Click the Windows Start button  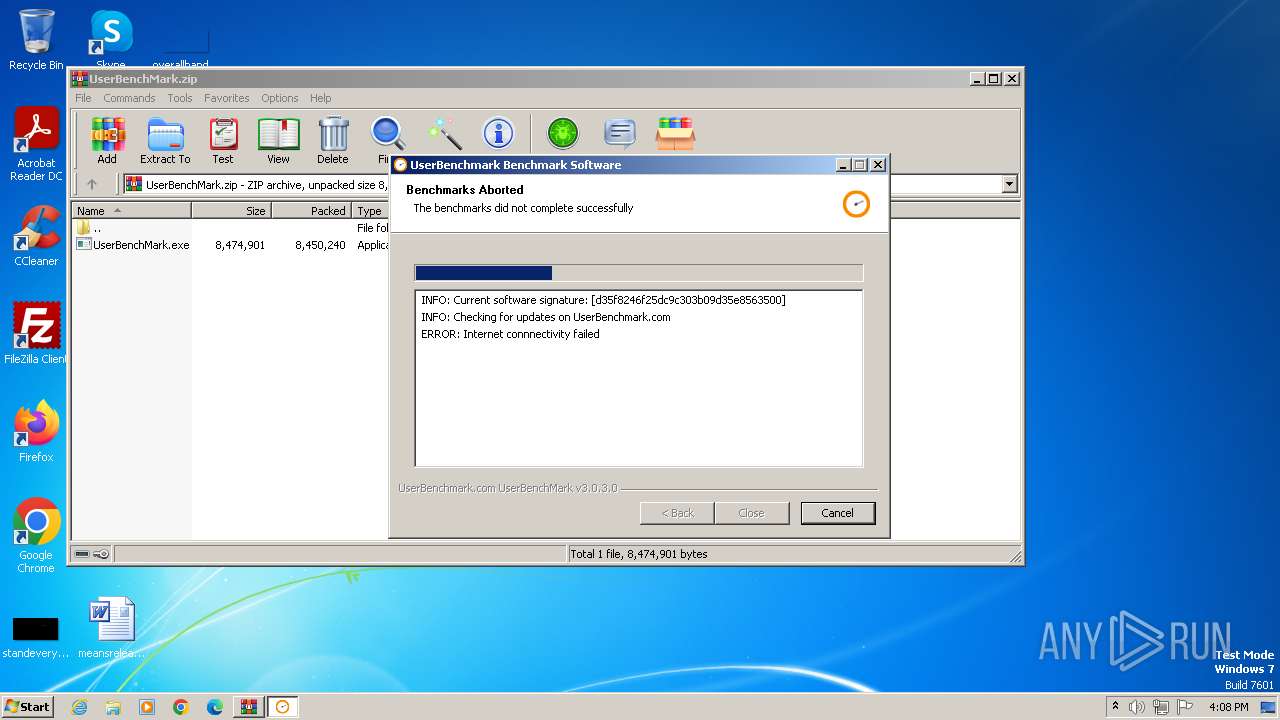[27, 707]
